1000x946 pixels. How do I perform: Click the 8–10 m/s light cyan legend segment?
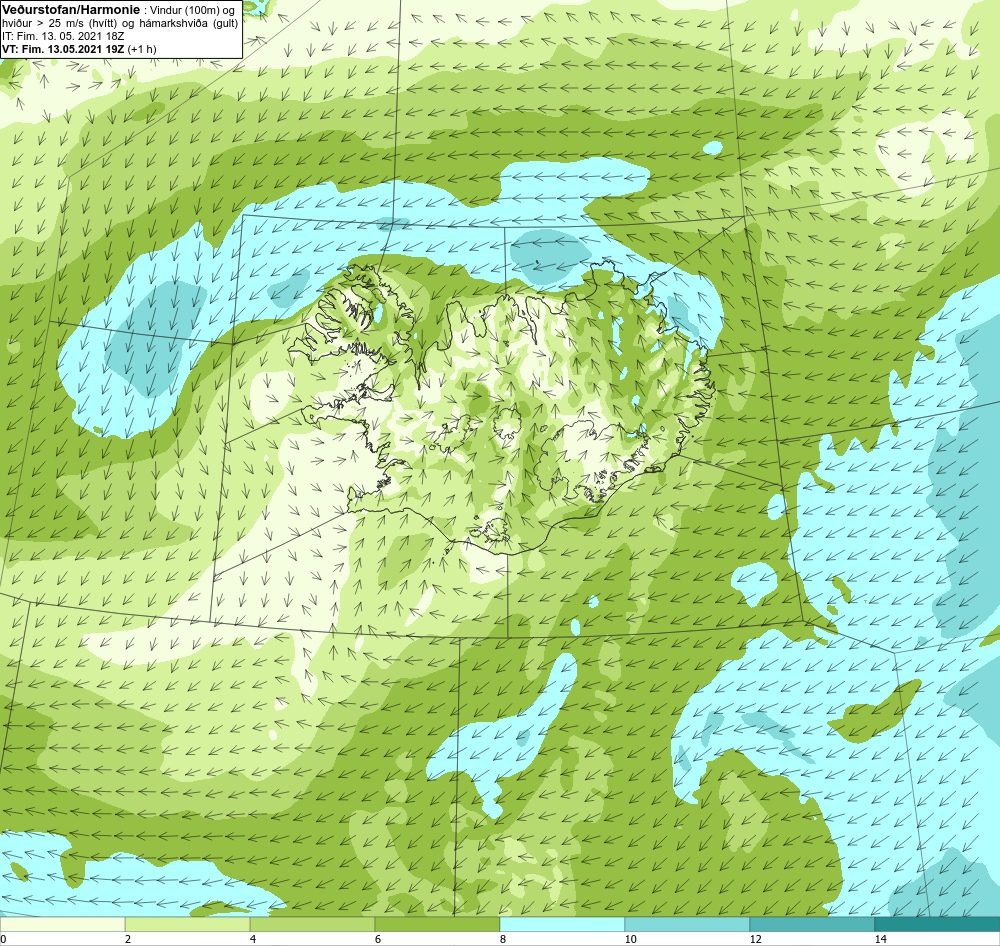click(x=562, y=924)
